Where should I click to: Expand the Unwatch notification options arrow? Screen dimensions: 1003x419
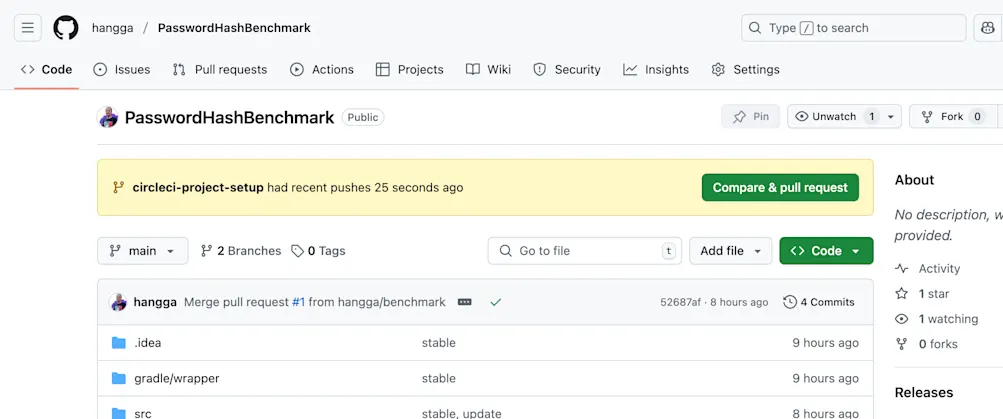[890, 117]
